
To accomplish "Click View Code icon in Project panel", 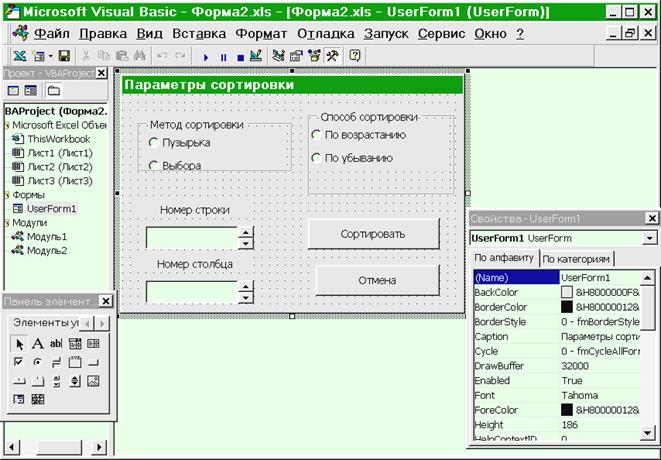I will 13,91.
